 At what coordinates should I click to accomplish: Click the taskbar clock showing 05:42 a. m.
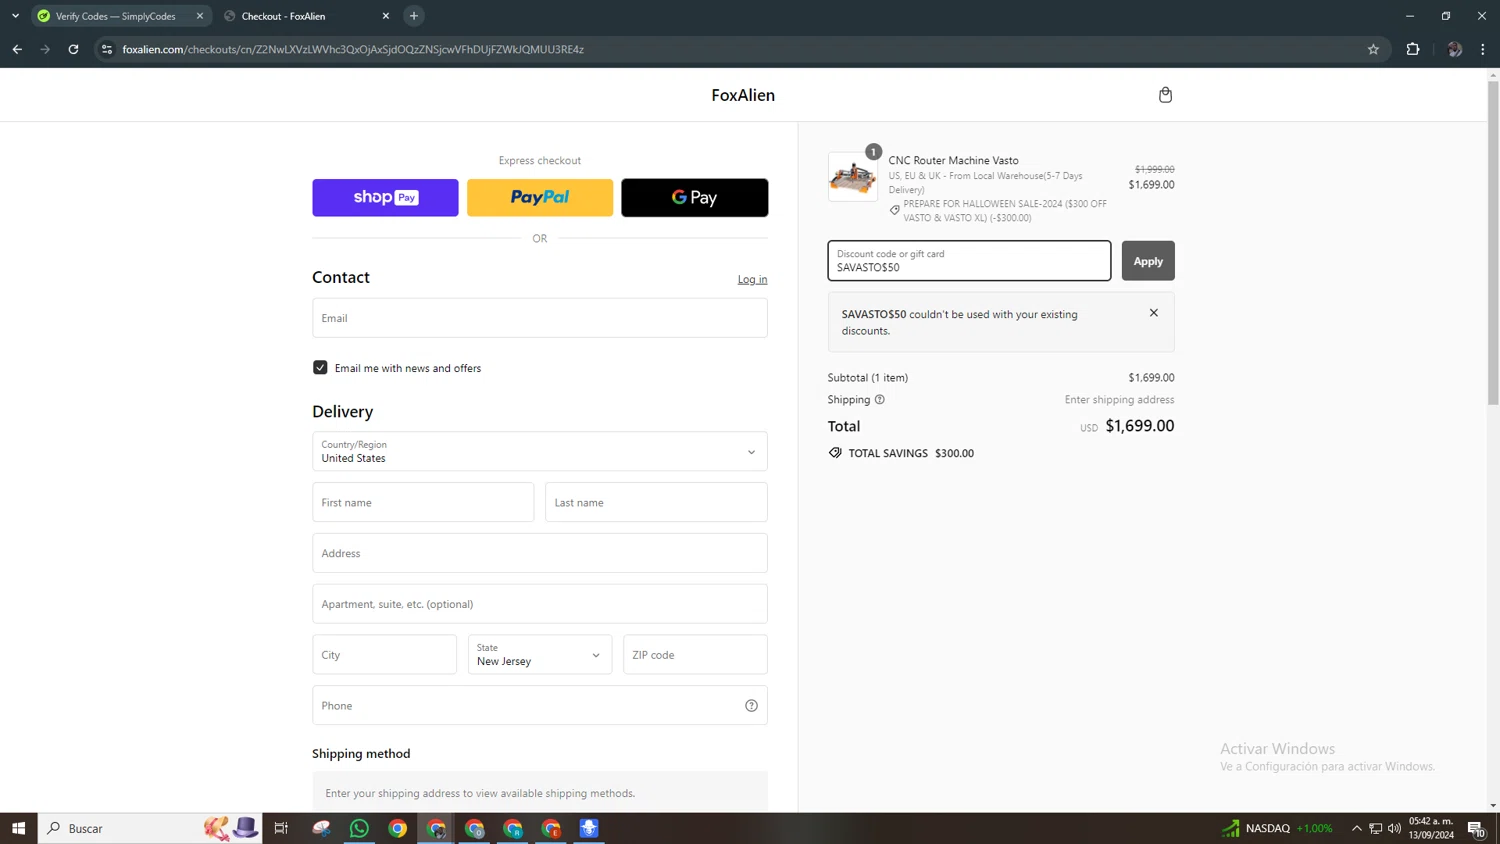pyautogui.click(x=1431, y=828)
